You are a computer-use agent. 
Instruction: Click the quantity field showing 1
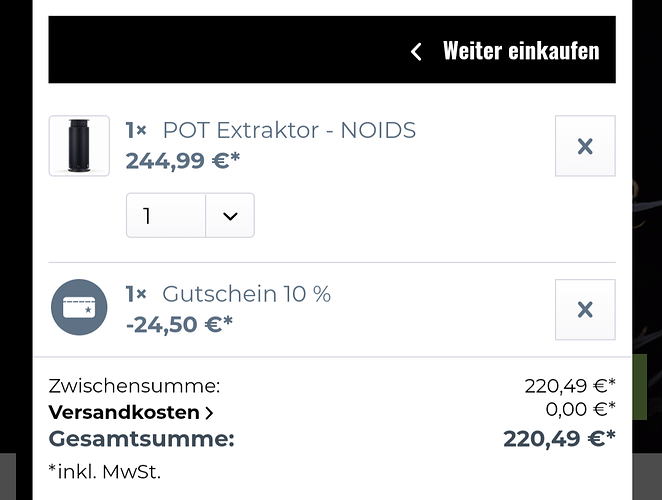coord(166,216)
